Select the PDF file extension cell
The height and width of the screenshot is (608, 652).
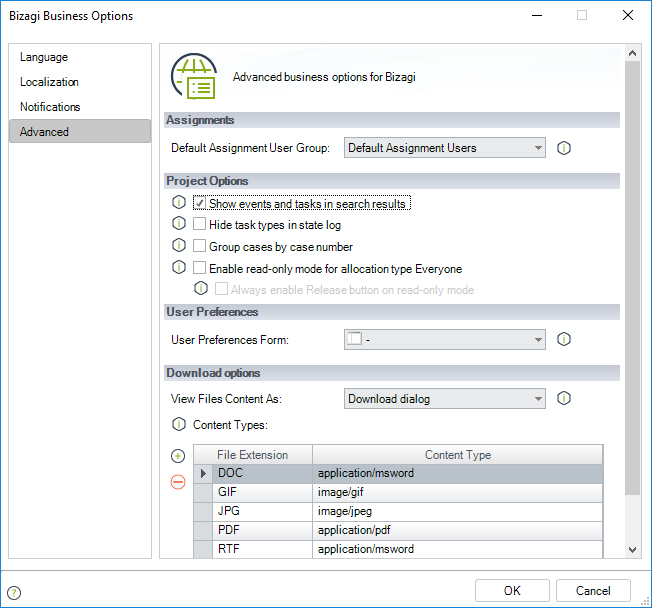[262, 530]
